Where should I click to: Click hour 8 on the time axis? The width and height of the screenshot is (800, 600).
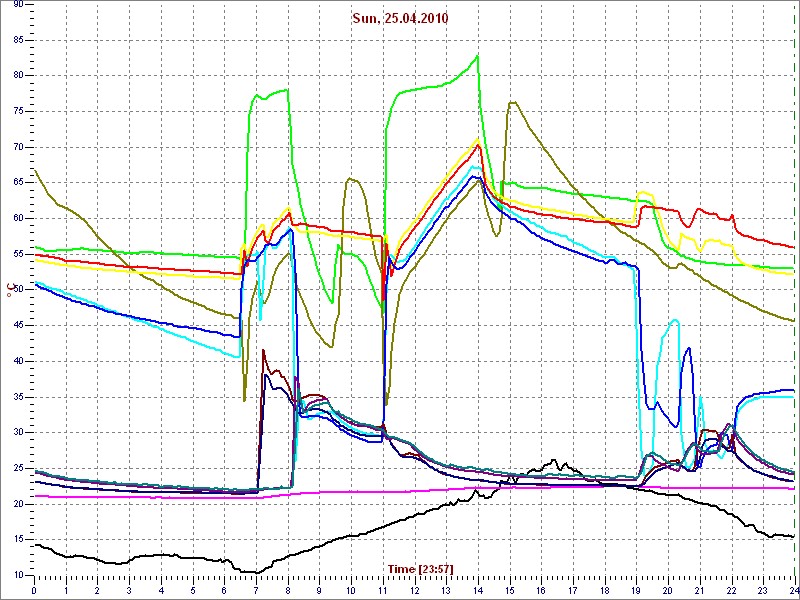coord(287,590)
